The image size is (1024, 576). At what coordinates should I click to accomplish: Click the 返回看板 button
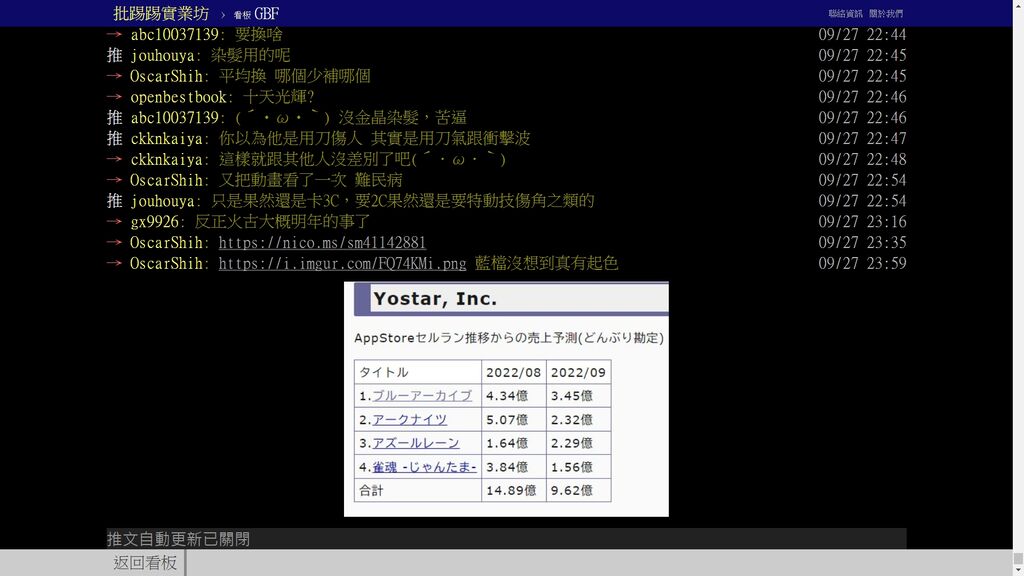[146, 562]
